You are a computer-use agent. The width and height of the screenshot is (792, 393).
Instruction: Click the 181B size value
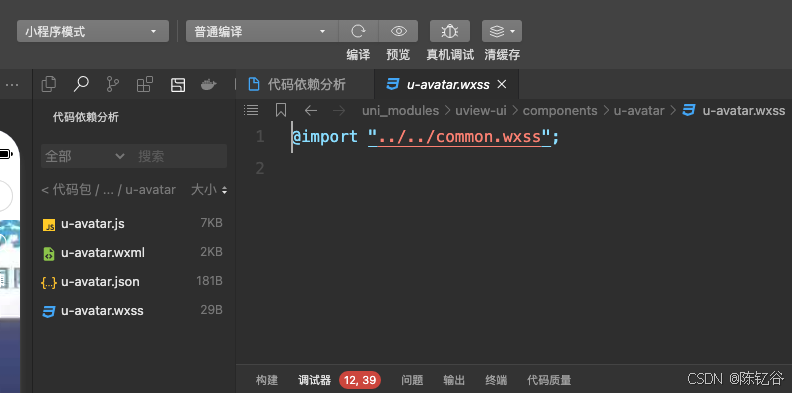(x=210, y=281)
